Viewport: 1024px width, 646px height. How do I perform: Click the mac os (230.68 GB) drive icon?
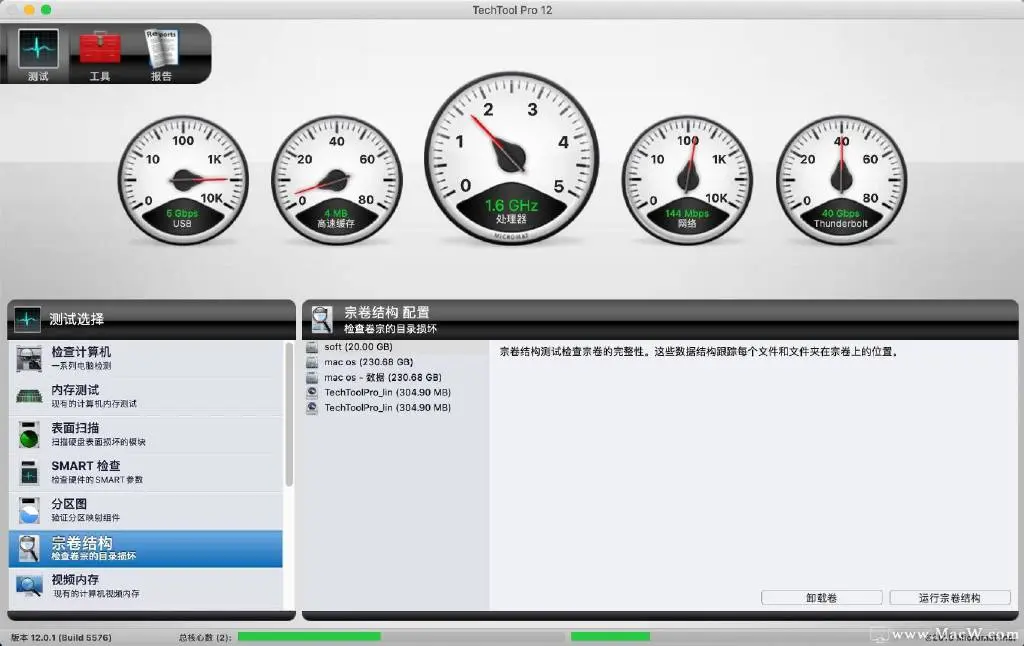(x=312, y=362)
